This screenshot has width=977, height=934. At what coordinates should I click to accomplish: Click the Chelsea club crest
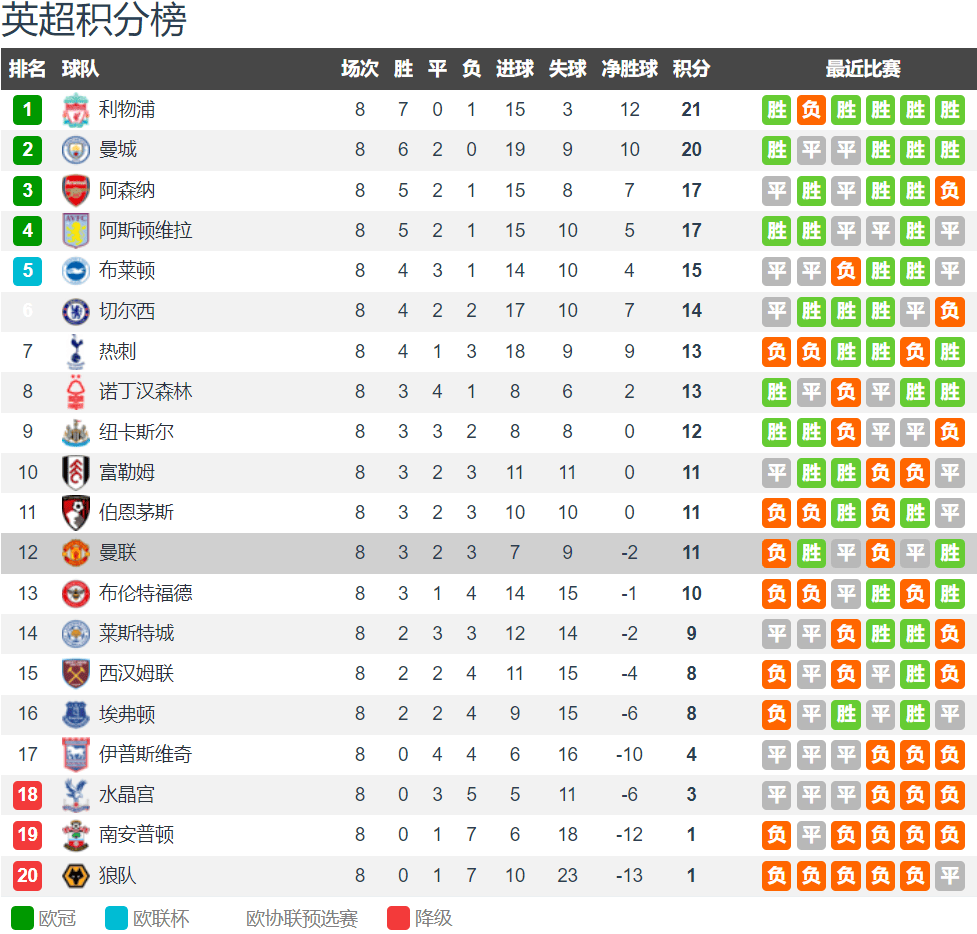(x=75, y=311)
